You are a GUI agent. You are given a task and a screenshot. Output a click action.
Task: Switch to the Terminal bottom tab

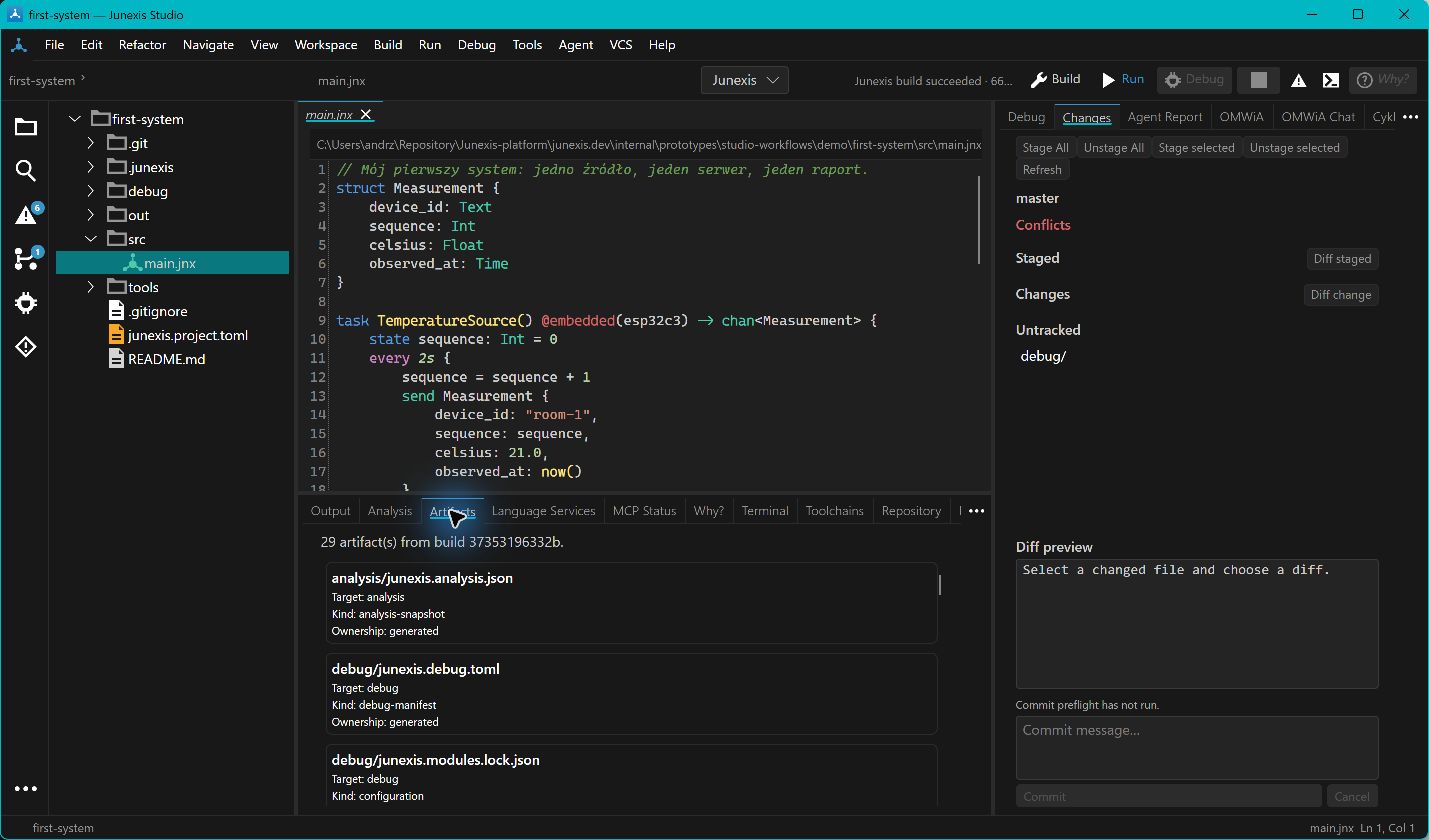(x=765, y=511)
